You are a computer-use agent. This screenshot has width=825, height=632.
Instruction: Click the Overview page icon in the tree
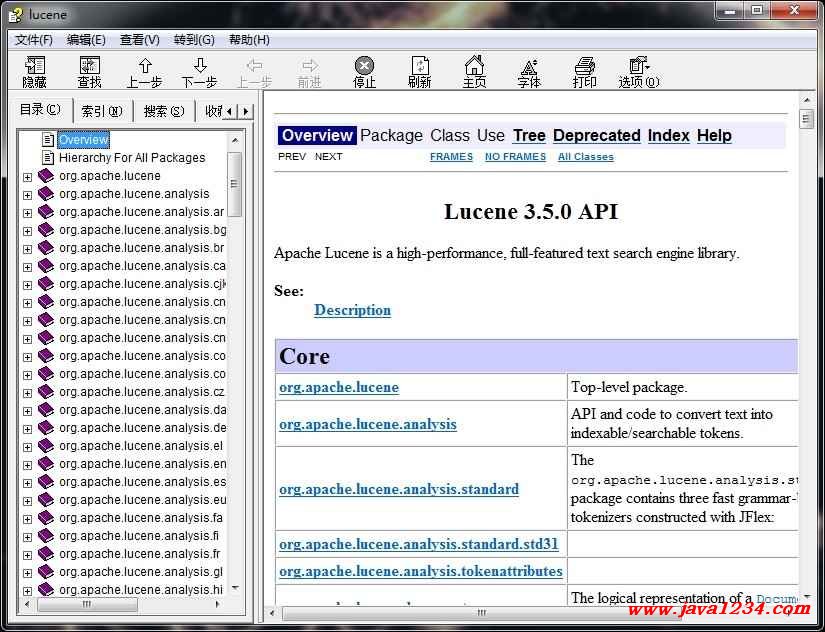pyautogui.click(x=48, y=139)
